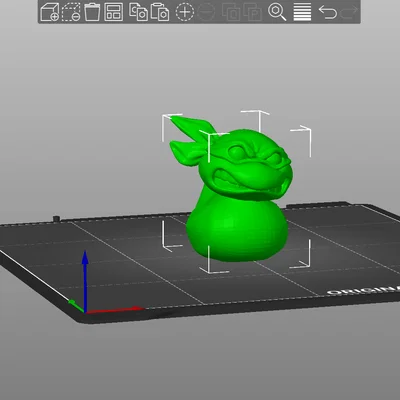This screenshot has width=400, height=400.
Task: Click the Copy icon in toolbar
Action: (138, 12)
